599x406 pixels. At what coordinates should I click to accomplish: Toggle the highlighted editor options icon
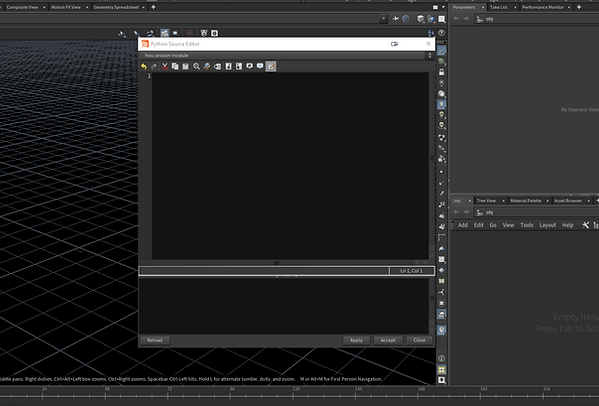(271, 66)
